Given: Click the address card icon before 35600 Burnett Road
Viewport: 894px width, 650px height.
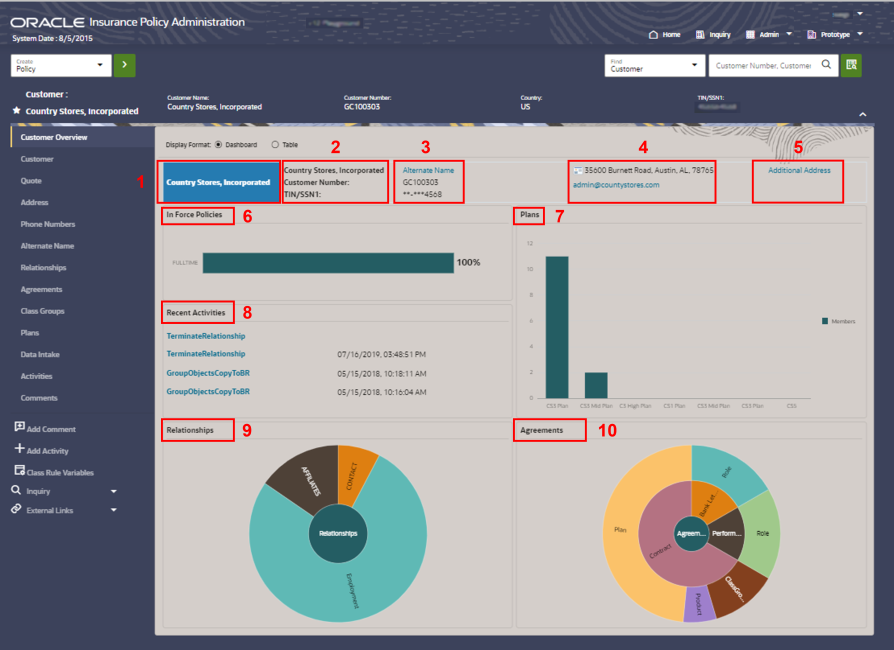Looking at the screenshot, I should (x=578, y=170).
